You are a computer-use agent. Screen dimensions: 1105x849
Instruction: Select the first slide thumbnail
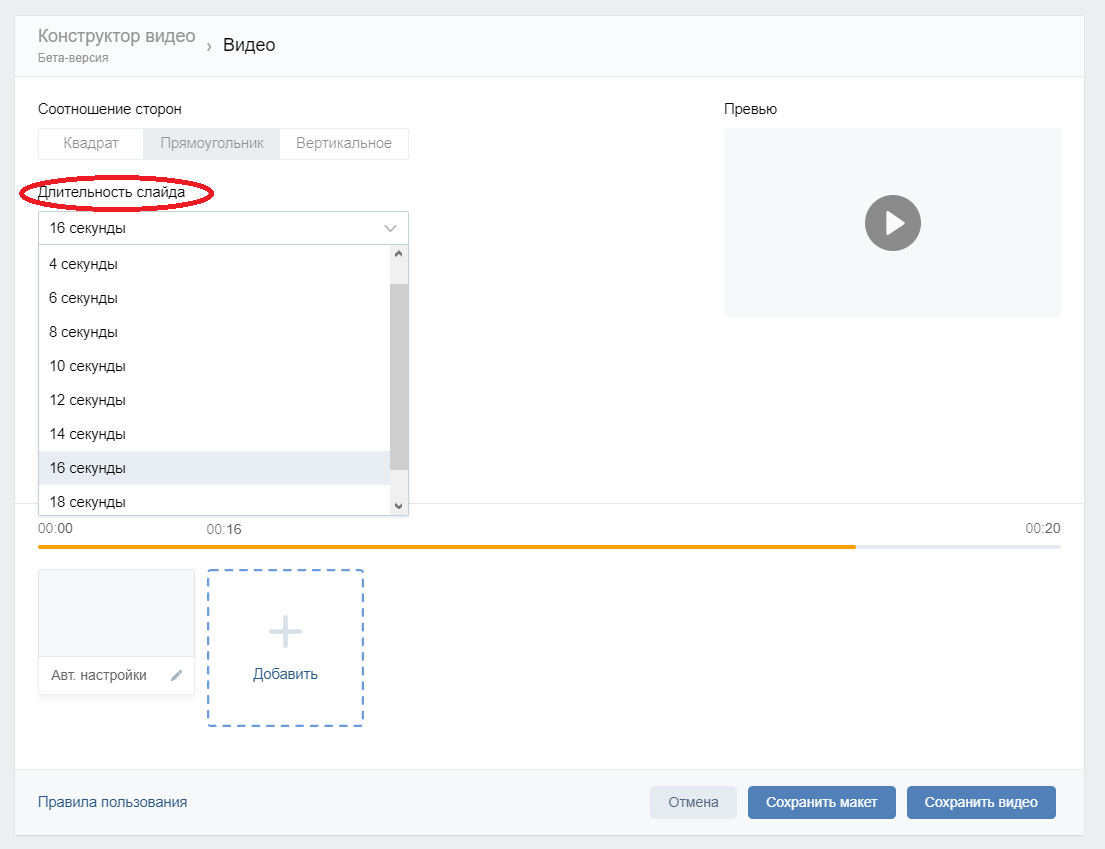click(116, 613)
